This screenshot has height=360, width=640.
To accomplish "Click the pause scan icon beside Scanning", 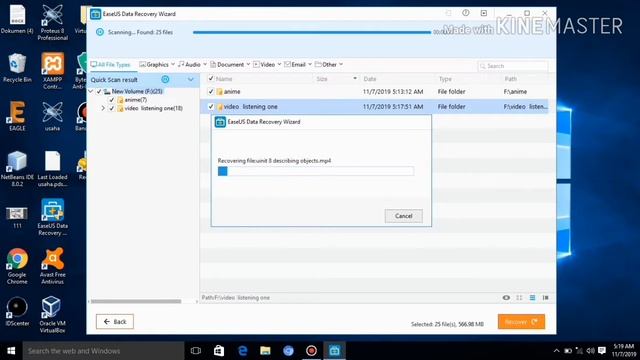I will tap(100, 32).
